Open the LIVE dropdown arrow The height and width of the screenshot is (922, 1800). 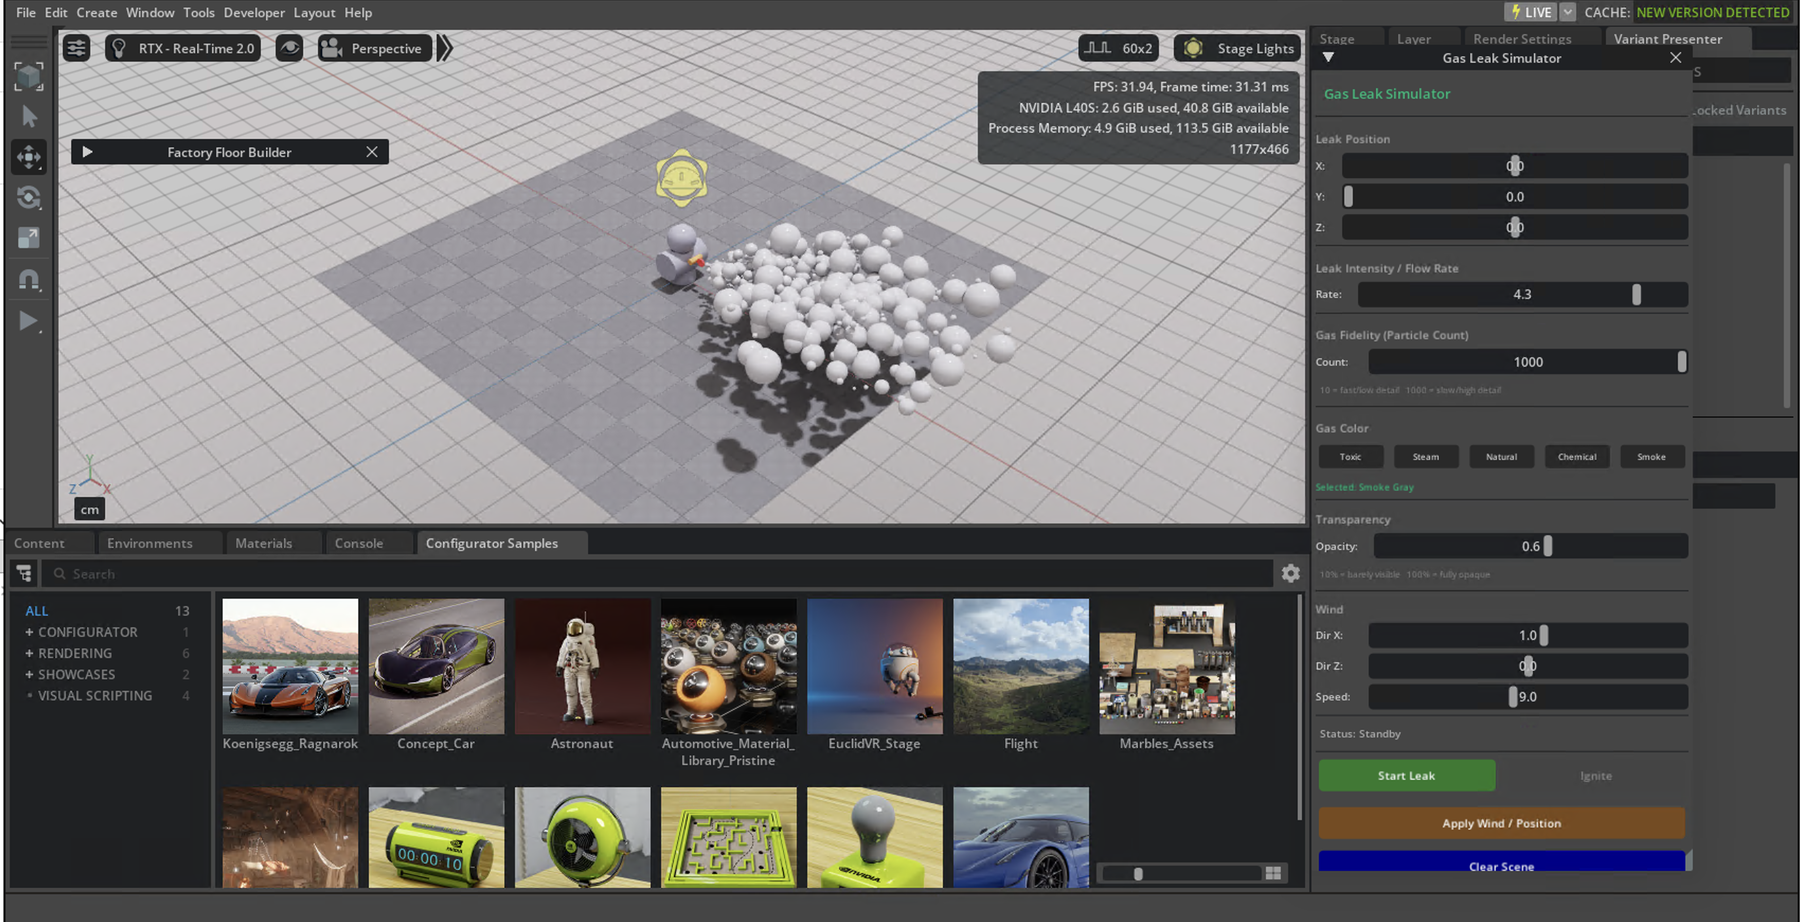coord(1567,12)
